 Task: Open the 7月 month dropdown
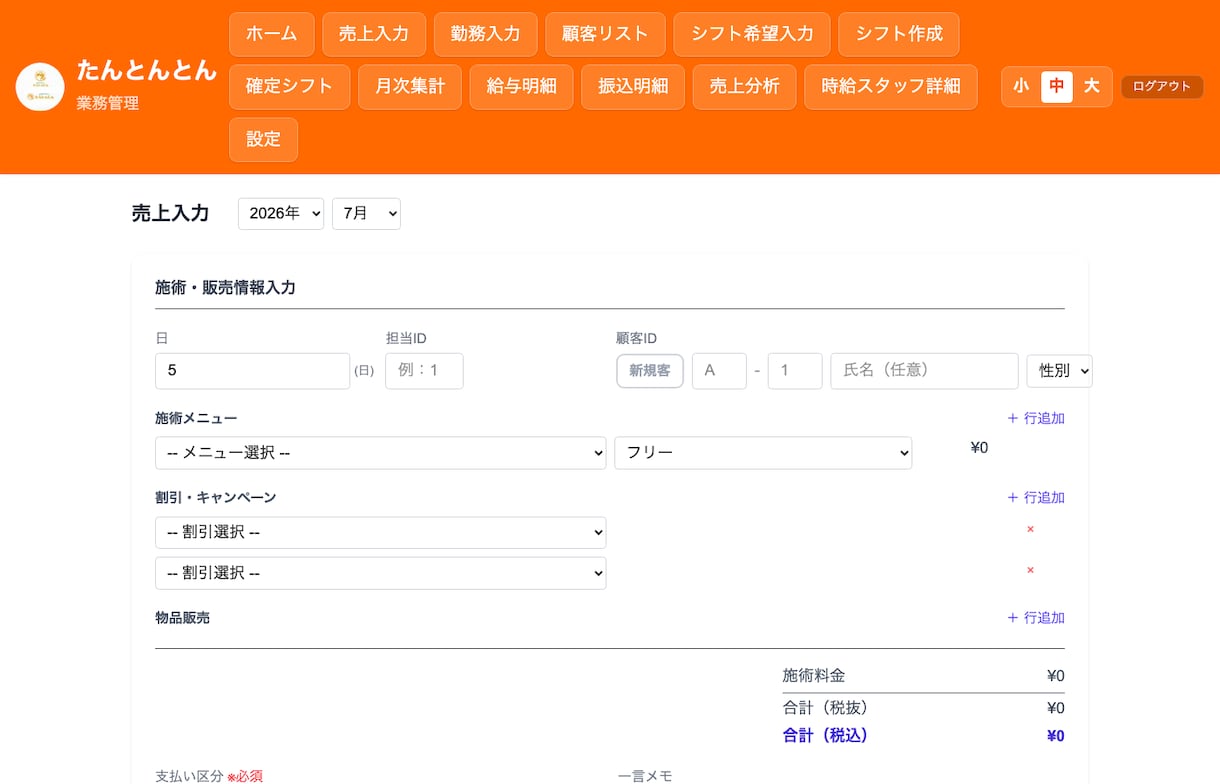[x=366, y=213]
